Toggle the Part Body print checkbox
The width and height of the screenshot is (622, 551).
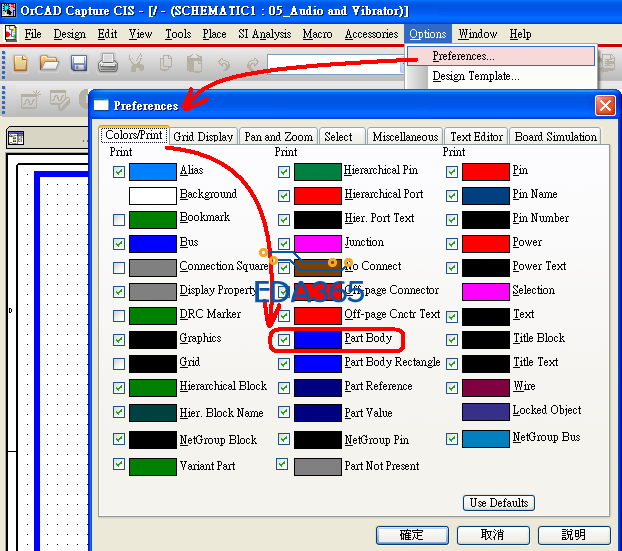tap(284, 340)
